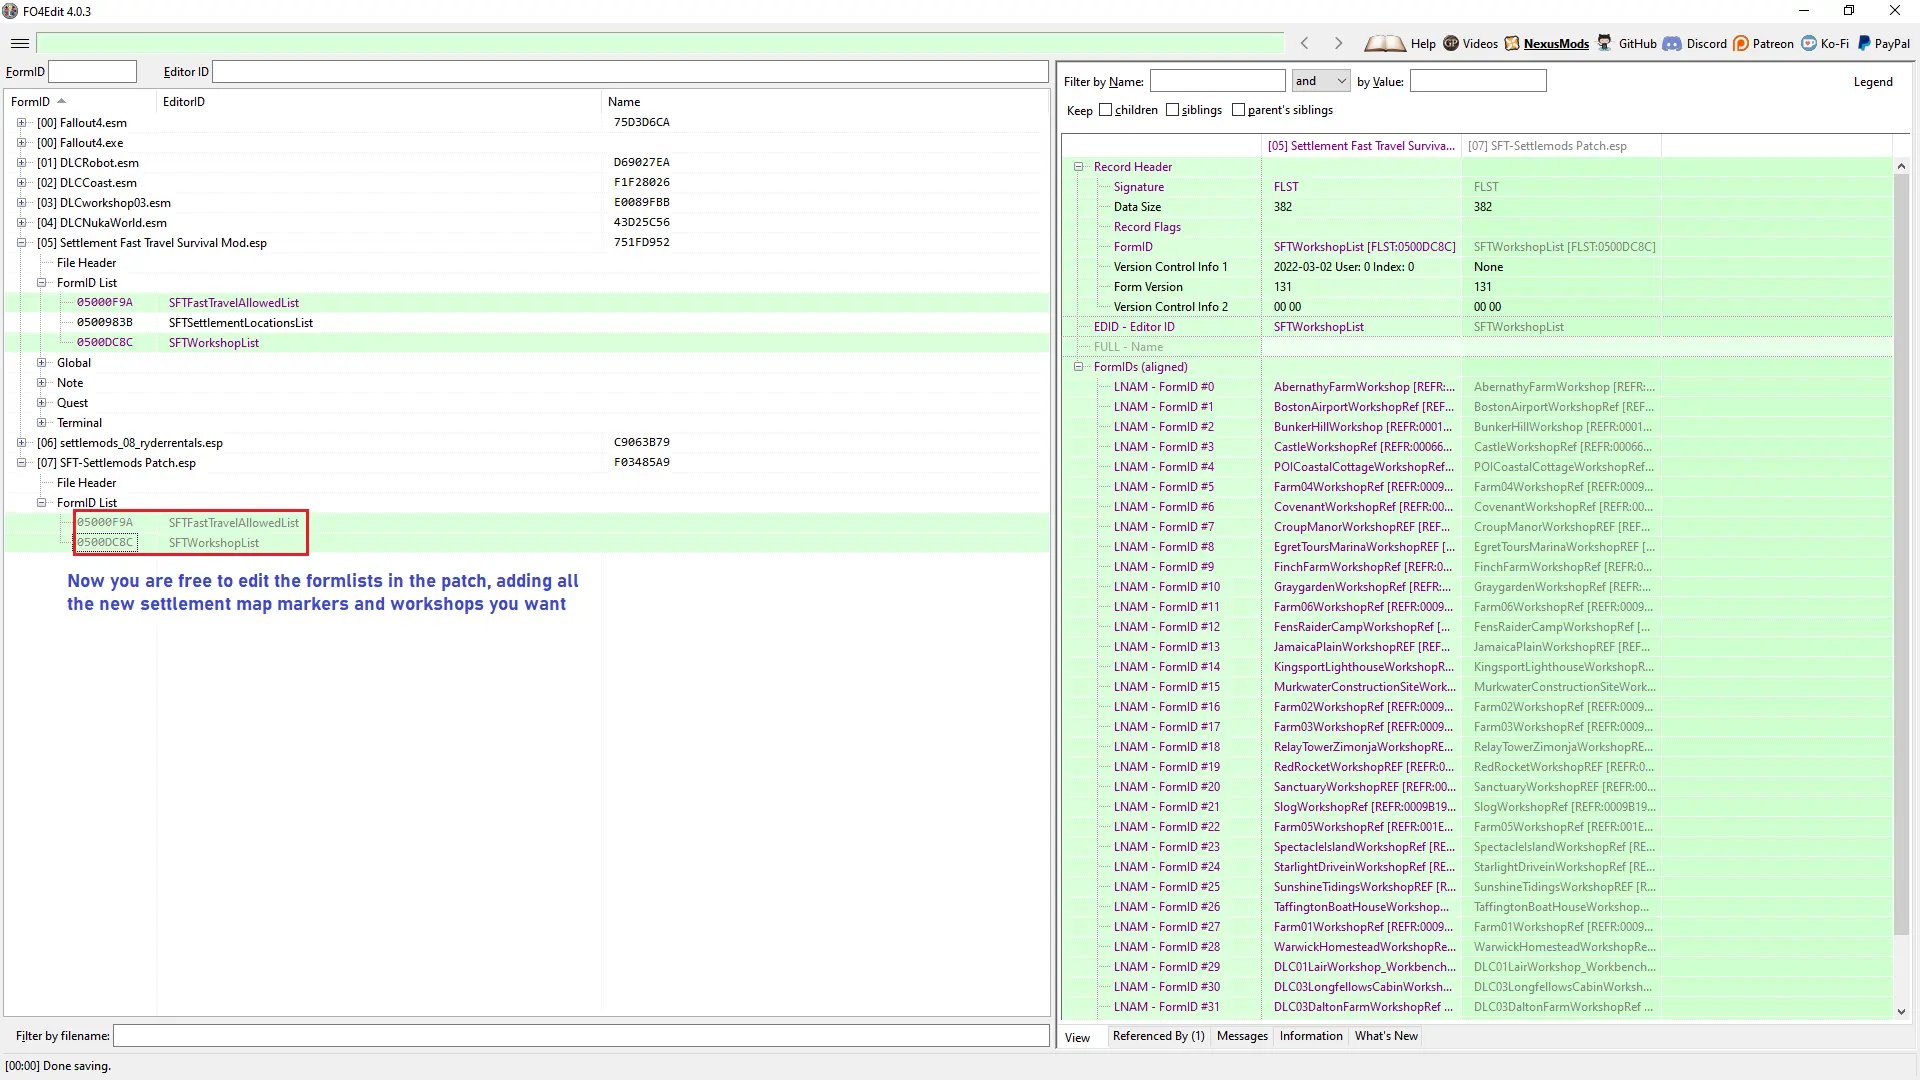Sort by Name column header

825,102
